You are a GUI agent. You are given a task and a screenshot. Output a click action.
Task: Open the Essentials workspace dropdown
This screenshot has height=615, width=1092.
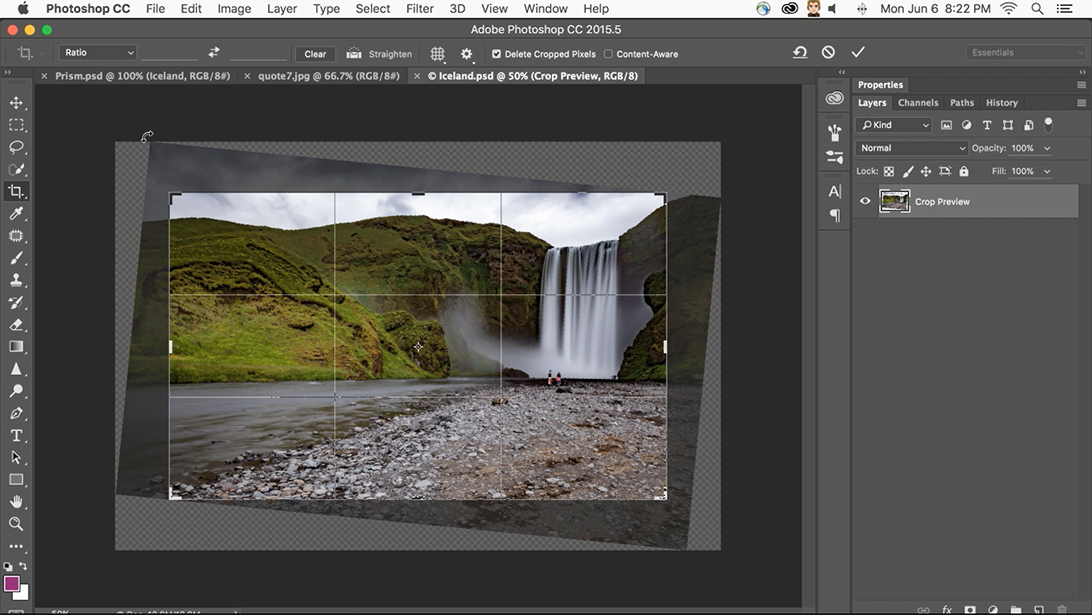coord(1025,53)
